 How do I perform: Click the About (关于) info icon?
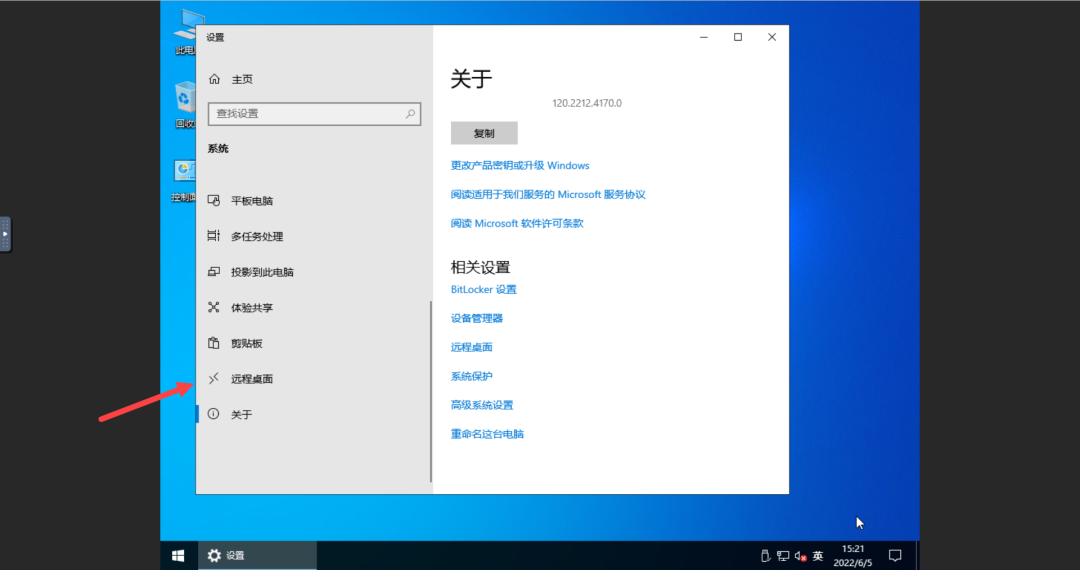click(x=214, y=414)
